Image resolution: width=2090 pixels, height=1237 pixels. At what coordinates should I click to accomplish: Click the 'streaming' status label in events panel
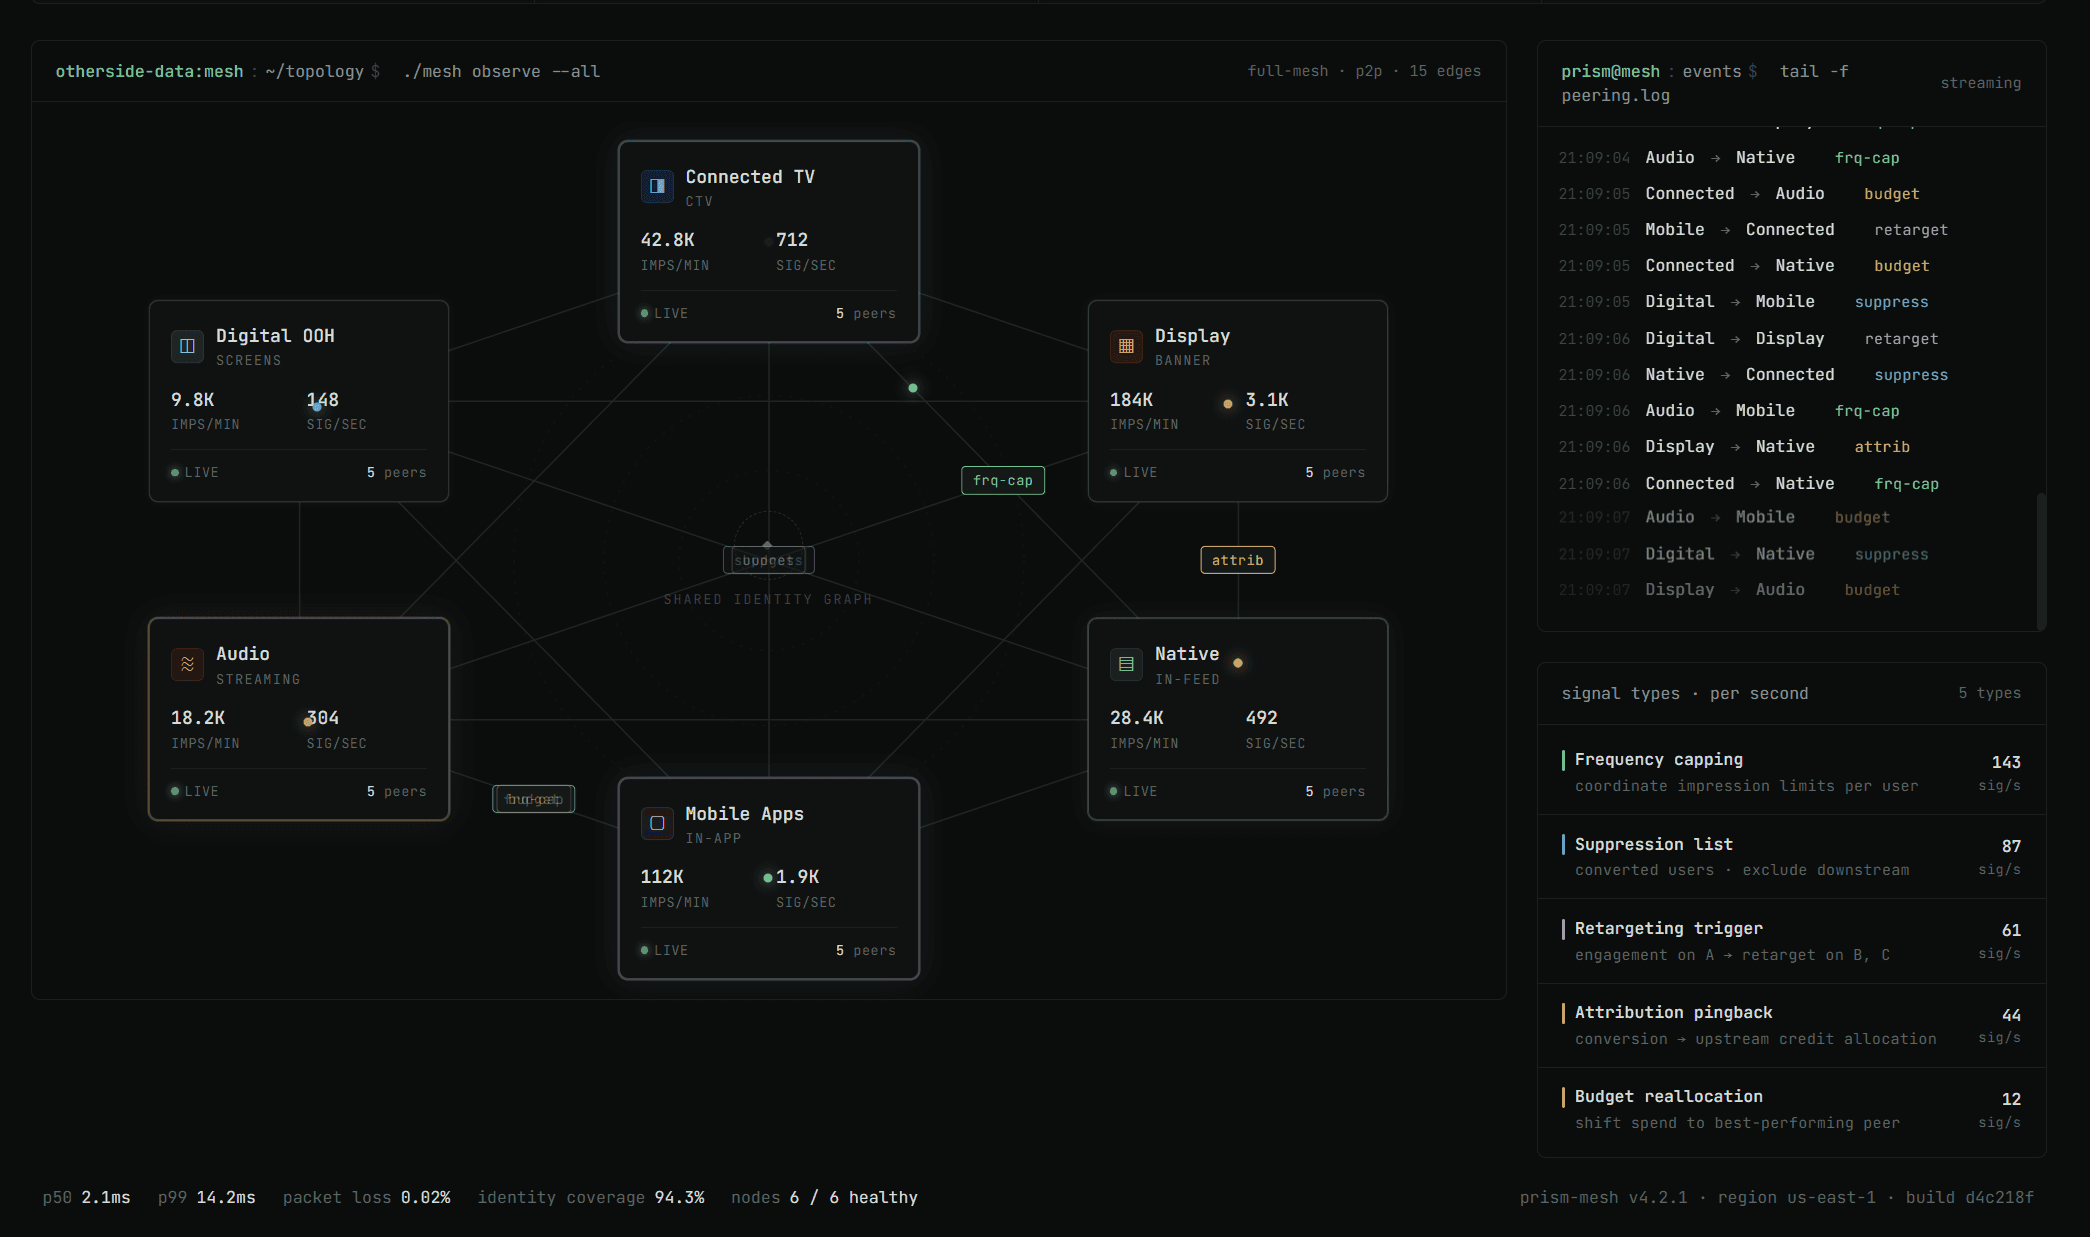click(x=1980, y=83)
